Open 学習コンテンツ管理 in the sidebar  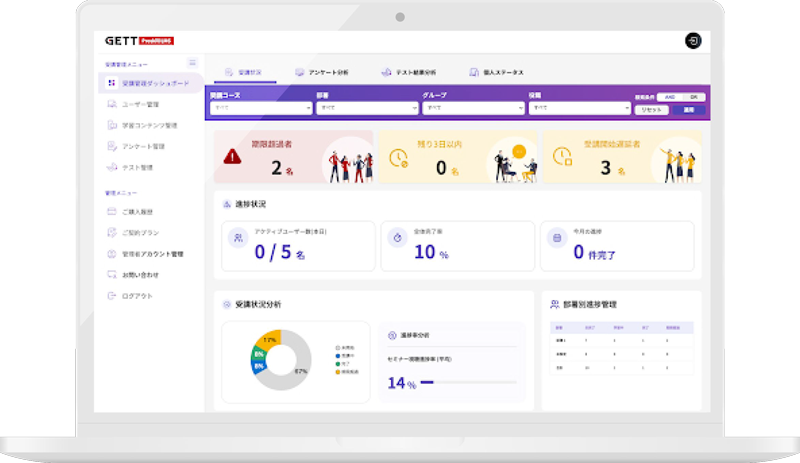tap(148, 125)
